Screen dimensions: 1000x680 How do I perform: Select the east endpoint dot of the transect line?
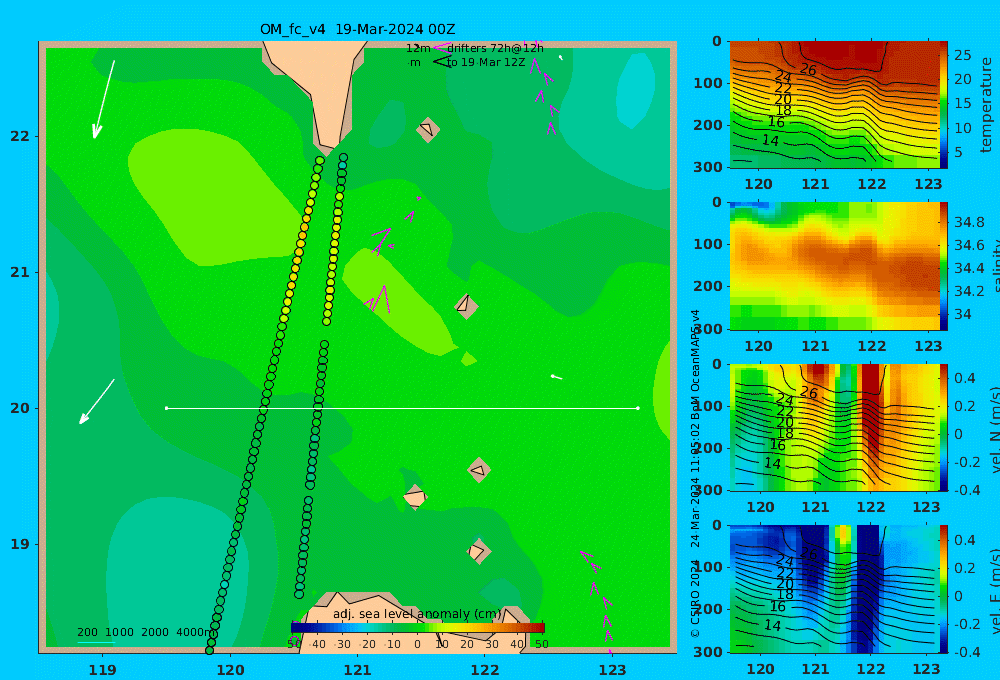(638, 408)
